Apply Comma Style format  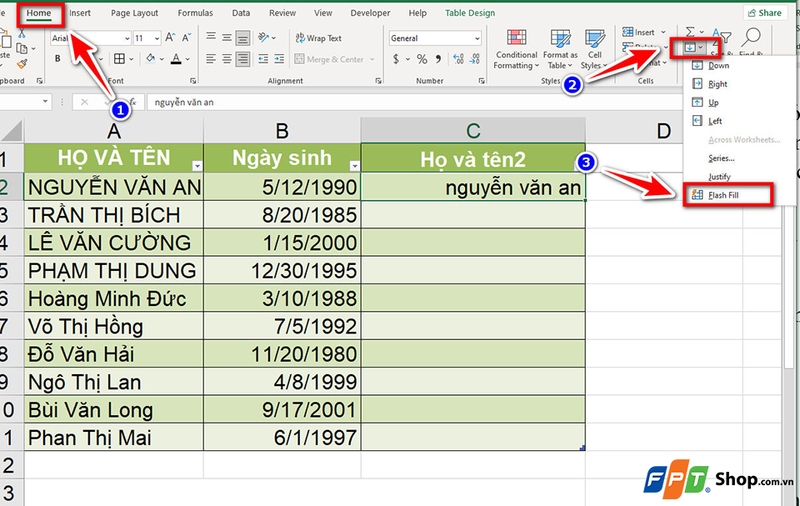(x=438, y=59)
